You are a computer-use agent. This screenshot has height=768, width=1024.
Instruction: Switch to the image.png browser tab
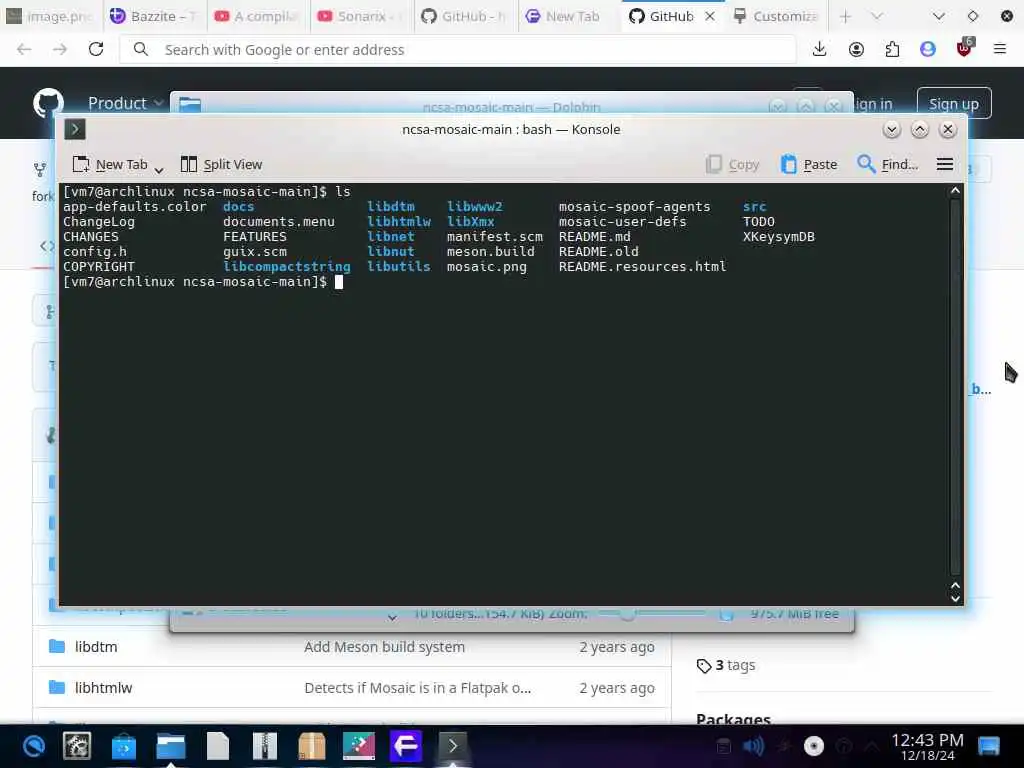pyautogui.click(x=49, y=16)
